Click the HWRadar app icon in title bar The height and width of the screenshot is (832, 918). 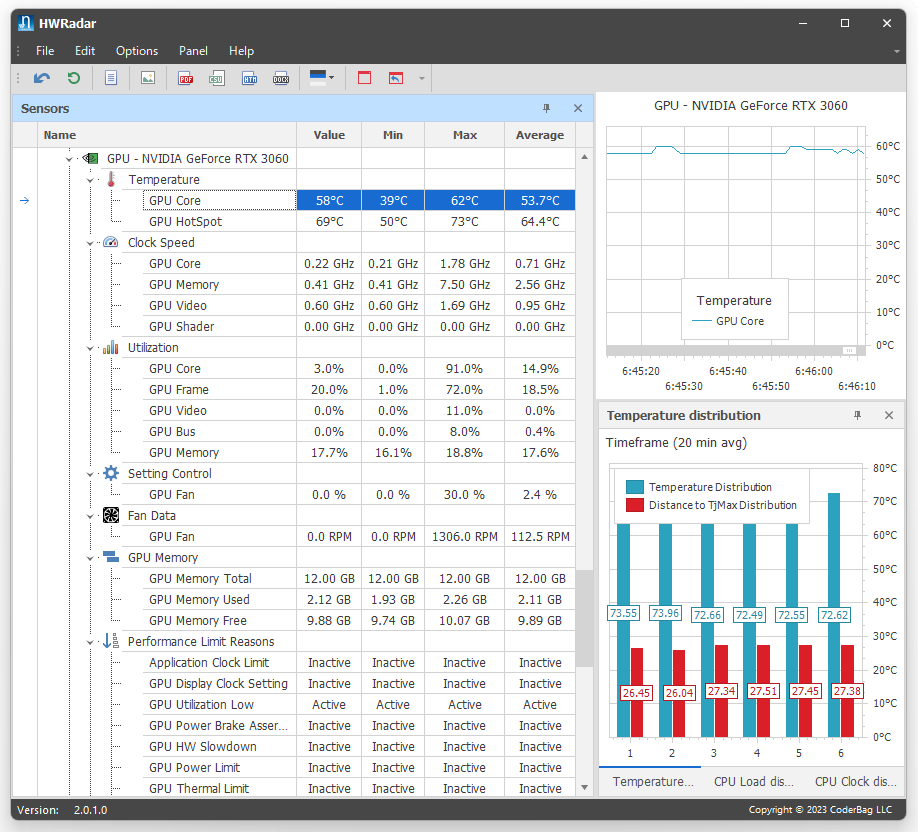pos(26,23)
